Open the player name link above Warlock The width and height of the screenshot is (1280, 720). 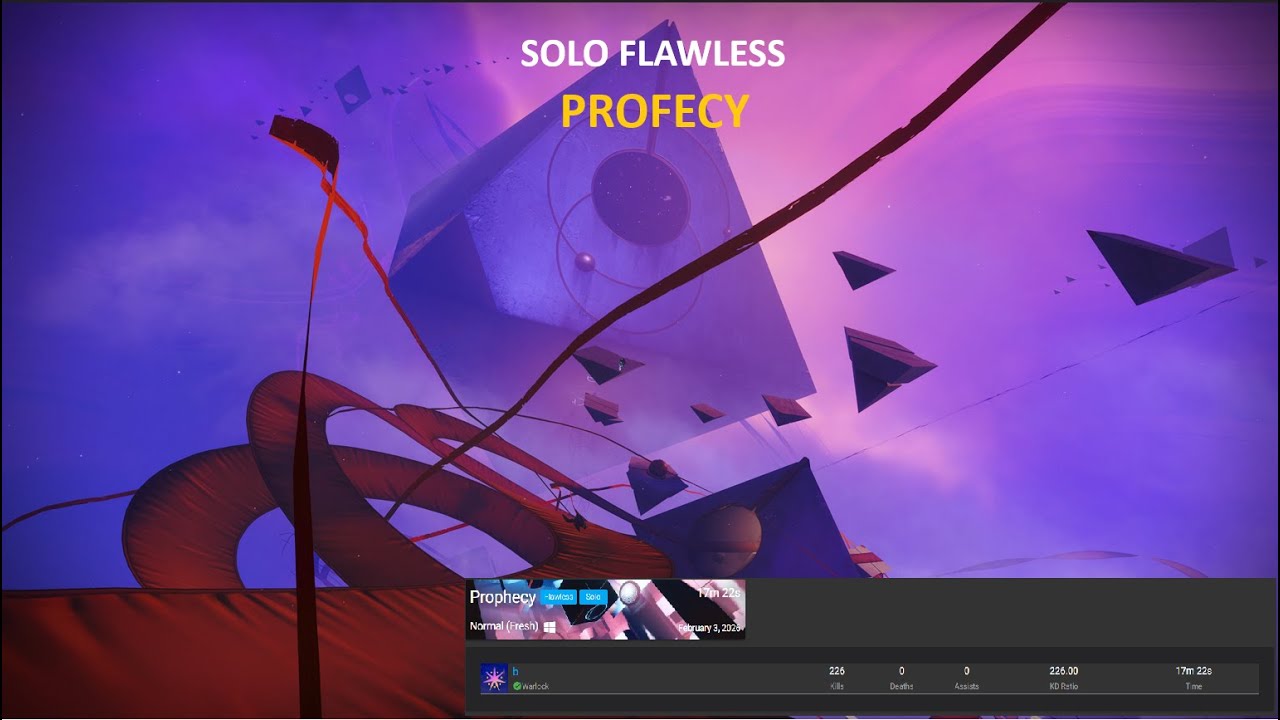pos(516,671)
